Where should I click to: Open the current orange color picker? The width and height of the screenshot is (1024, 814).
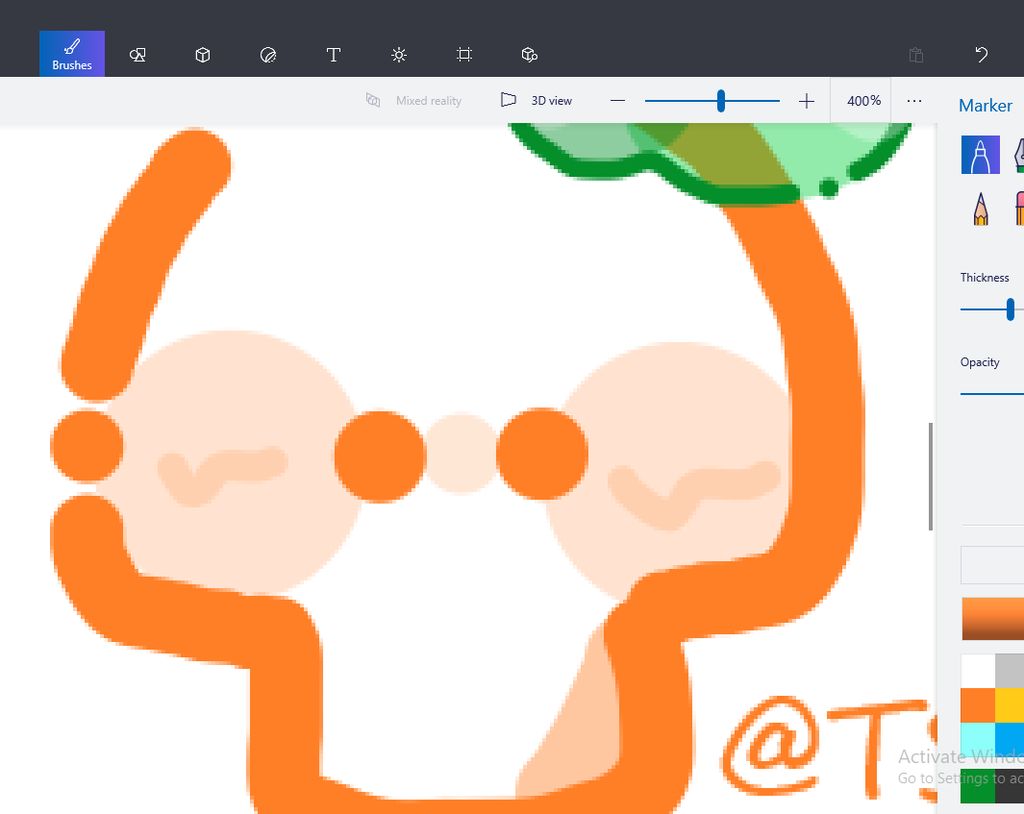click(993, 618)
